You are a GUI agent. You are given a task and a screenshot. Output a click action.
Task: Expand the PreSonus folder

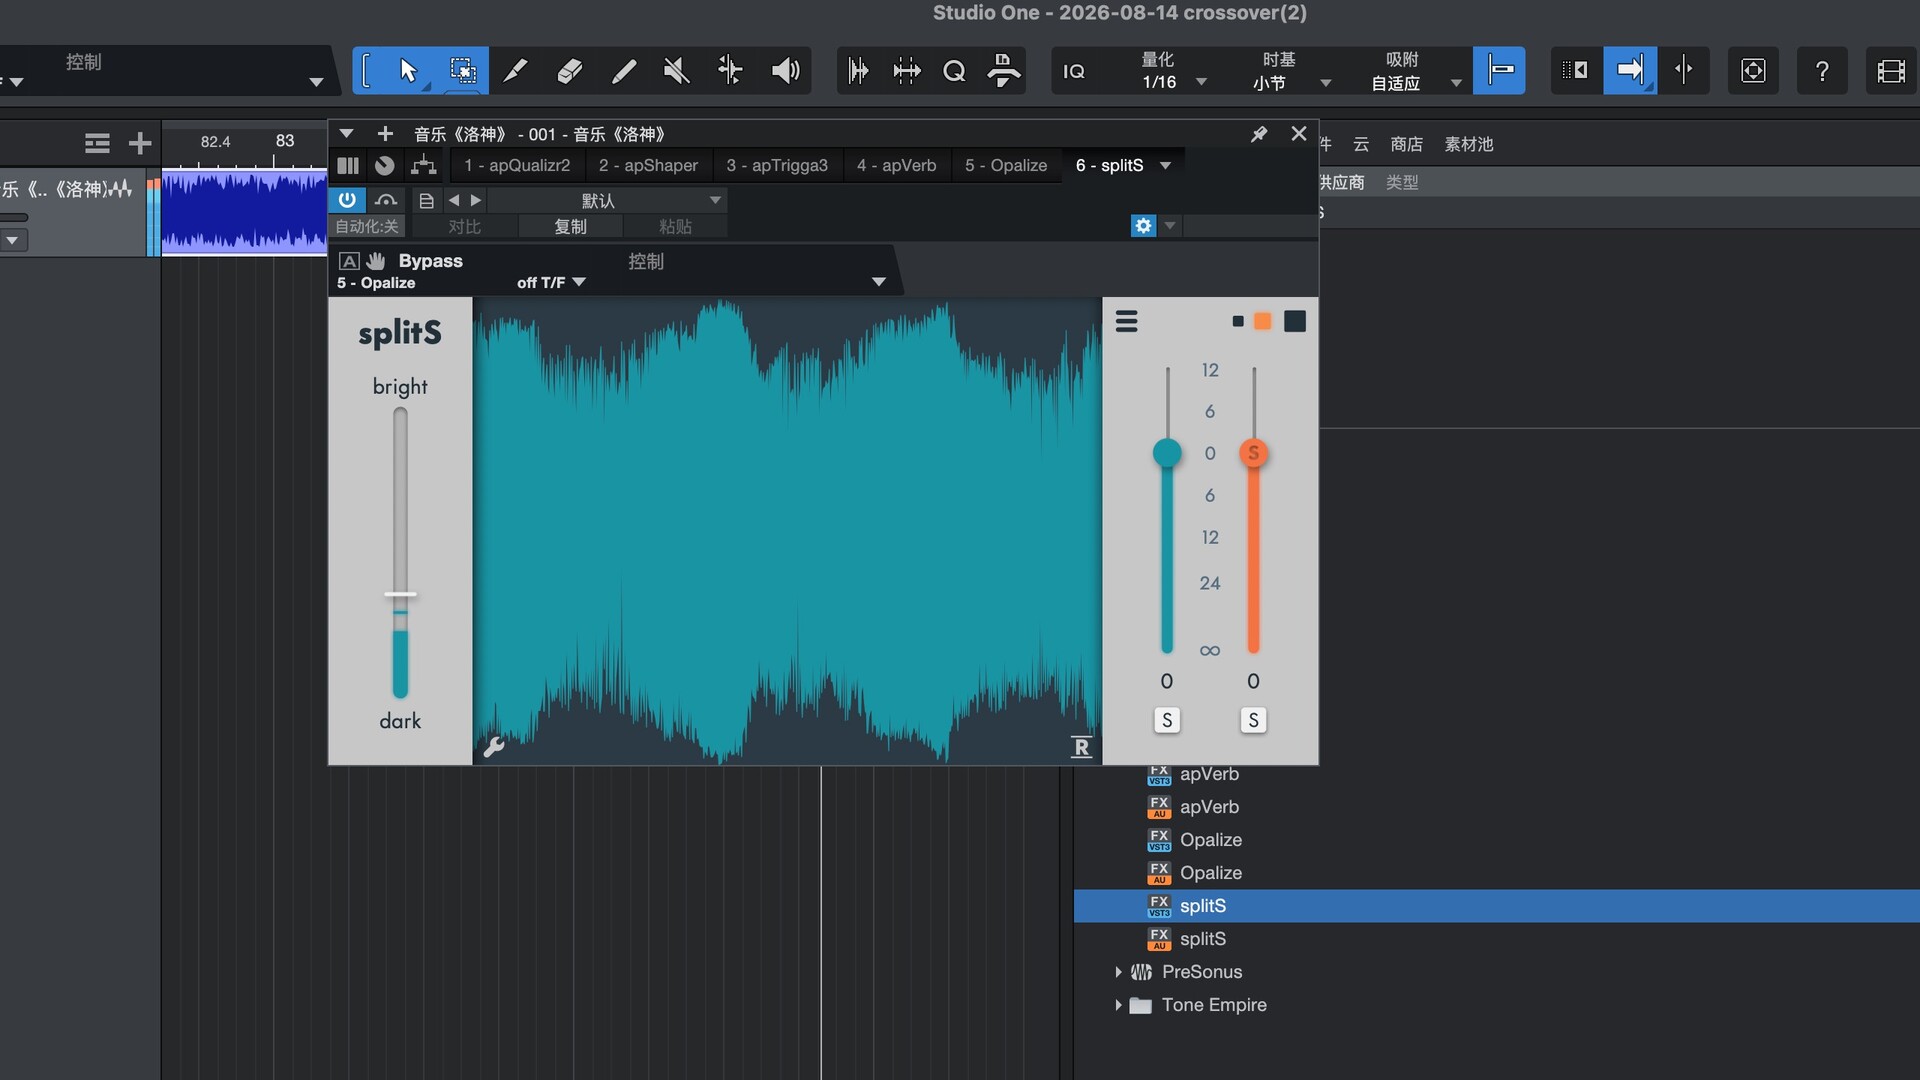(1118, 972)
